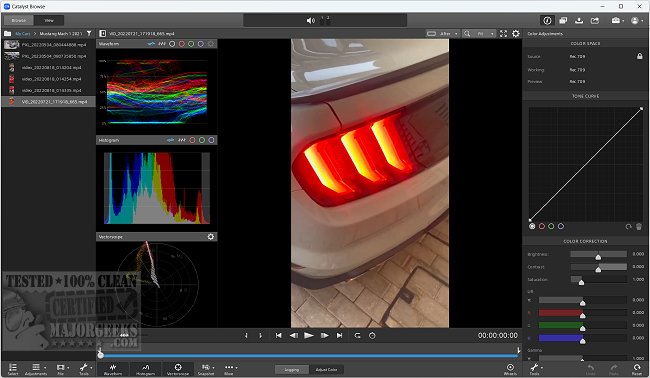Step to previous frame

point(293,335)
